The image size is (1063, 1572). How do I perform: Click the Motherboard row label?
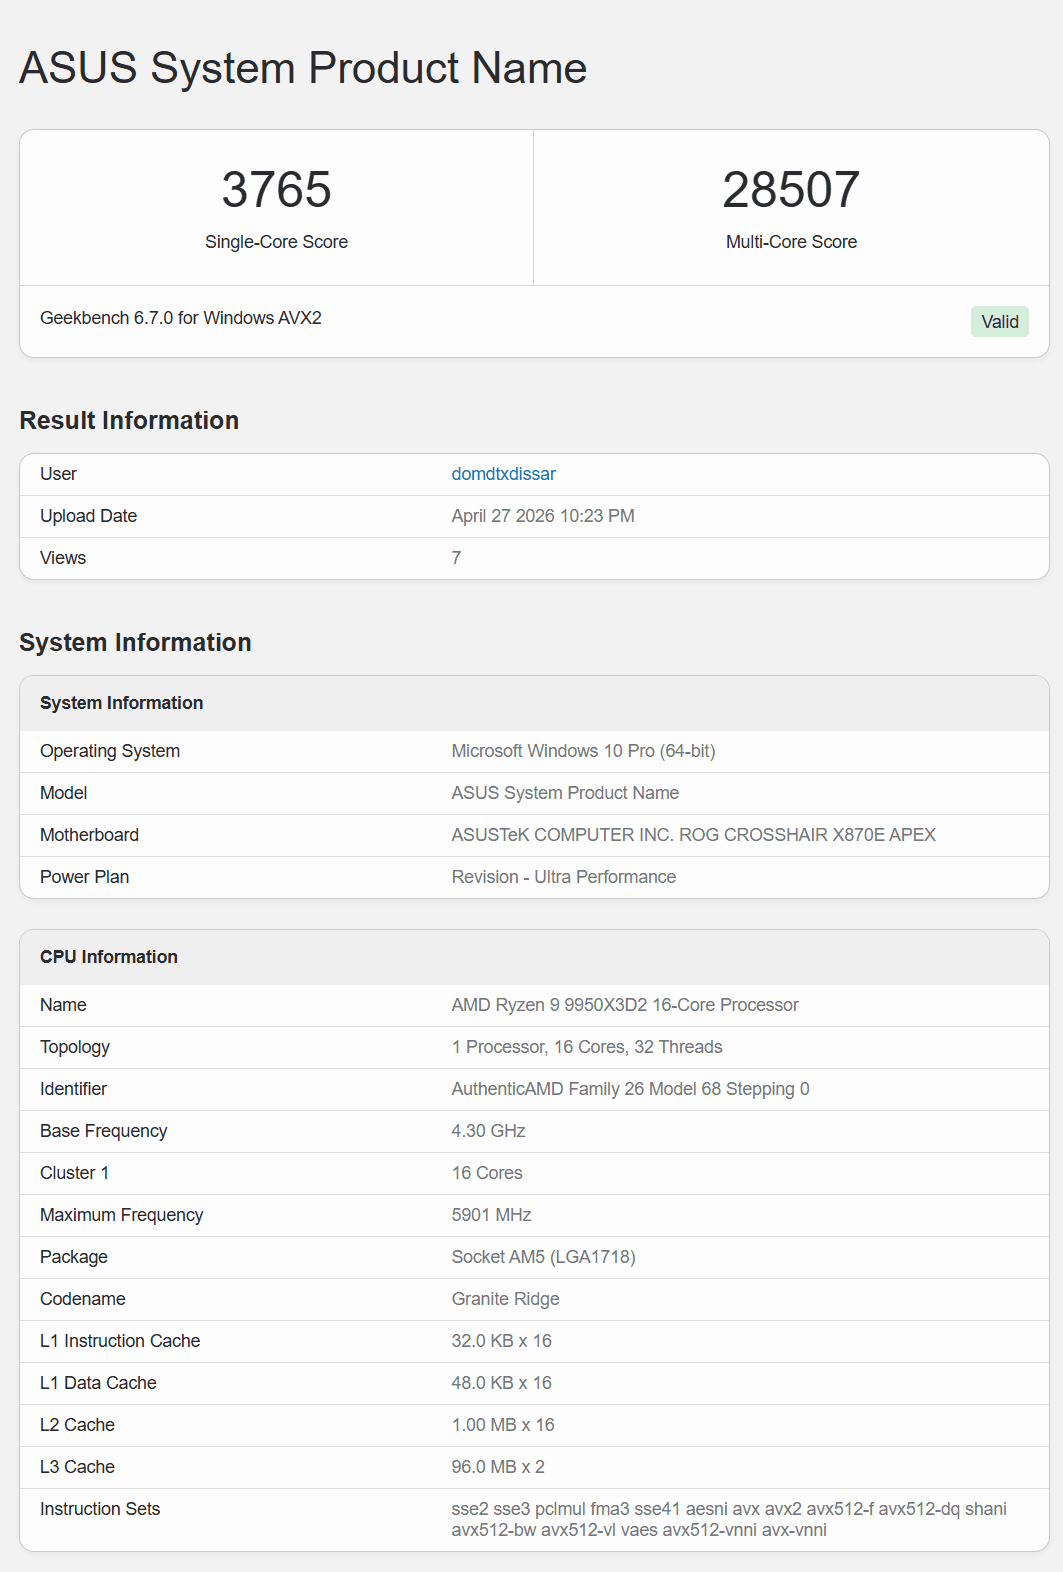[89, 835]
